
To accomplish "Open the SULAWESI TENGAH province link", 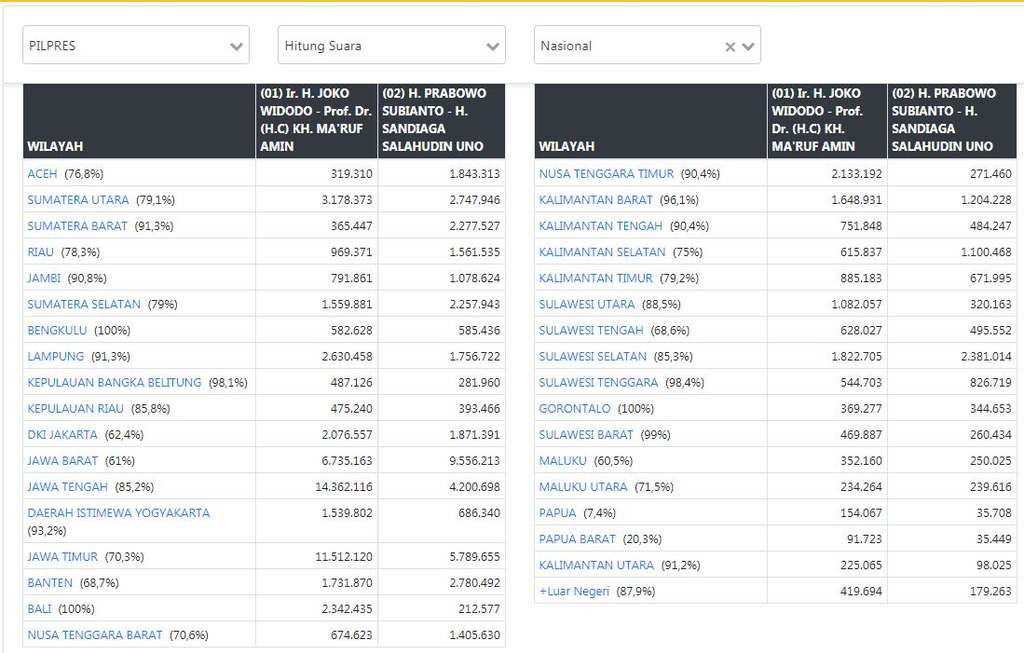I will (x=591, y=330).
